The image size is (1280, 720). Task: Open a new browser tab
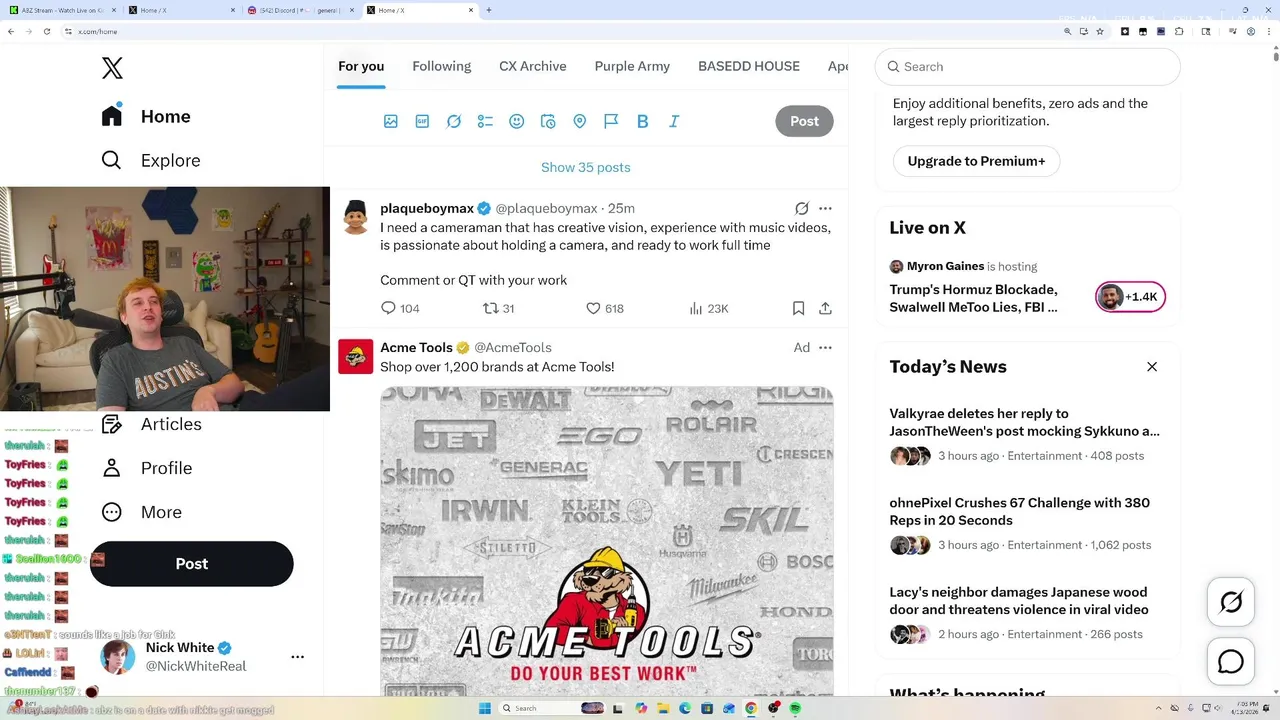coord(488,10)
